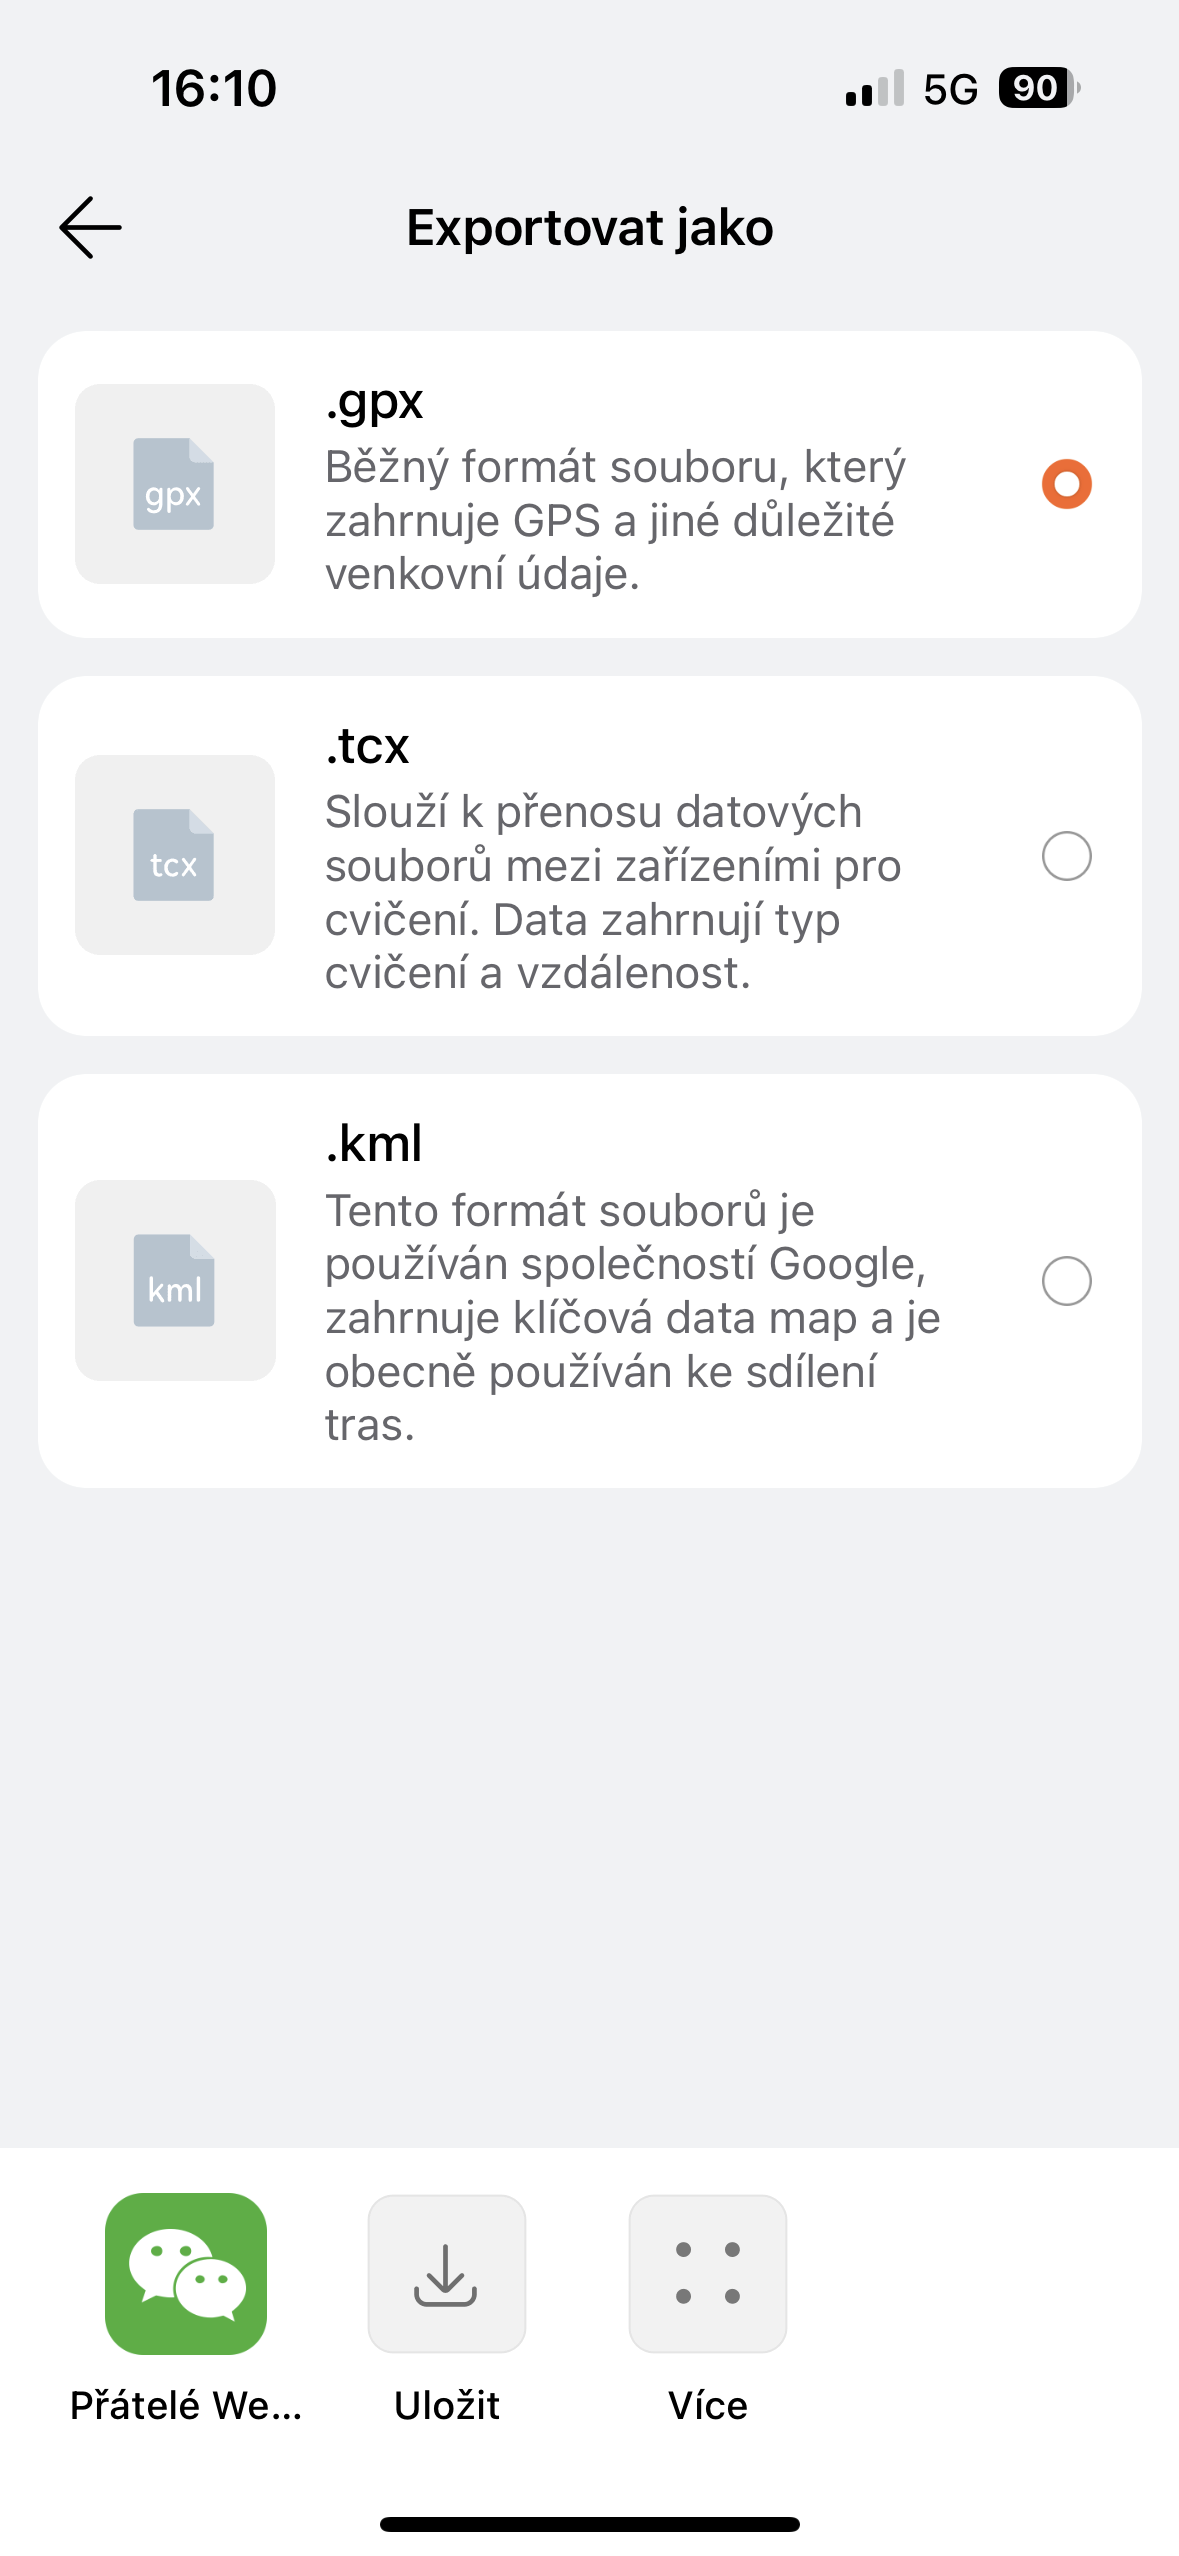Select the .kml radio button
The image size is (1179, 2556).
coord(1067,1281)
